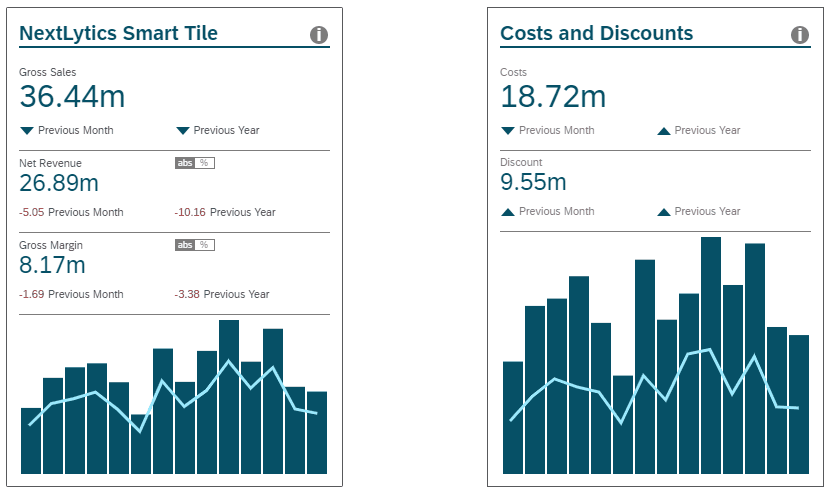Click Gross Margin -1.69 Previous Month deviation
The image size is (826, 490).
pyautogui.click(x=32, y=294)
